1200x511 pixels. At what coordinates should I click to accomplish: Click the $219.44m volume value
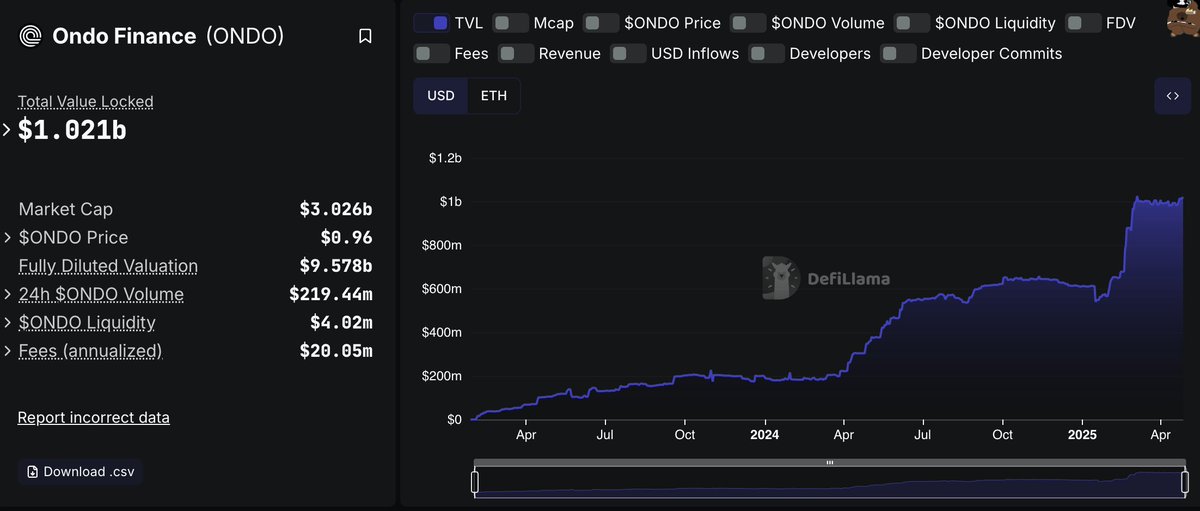pyautogui.click(x=331, y=294)
